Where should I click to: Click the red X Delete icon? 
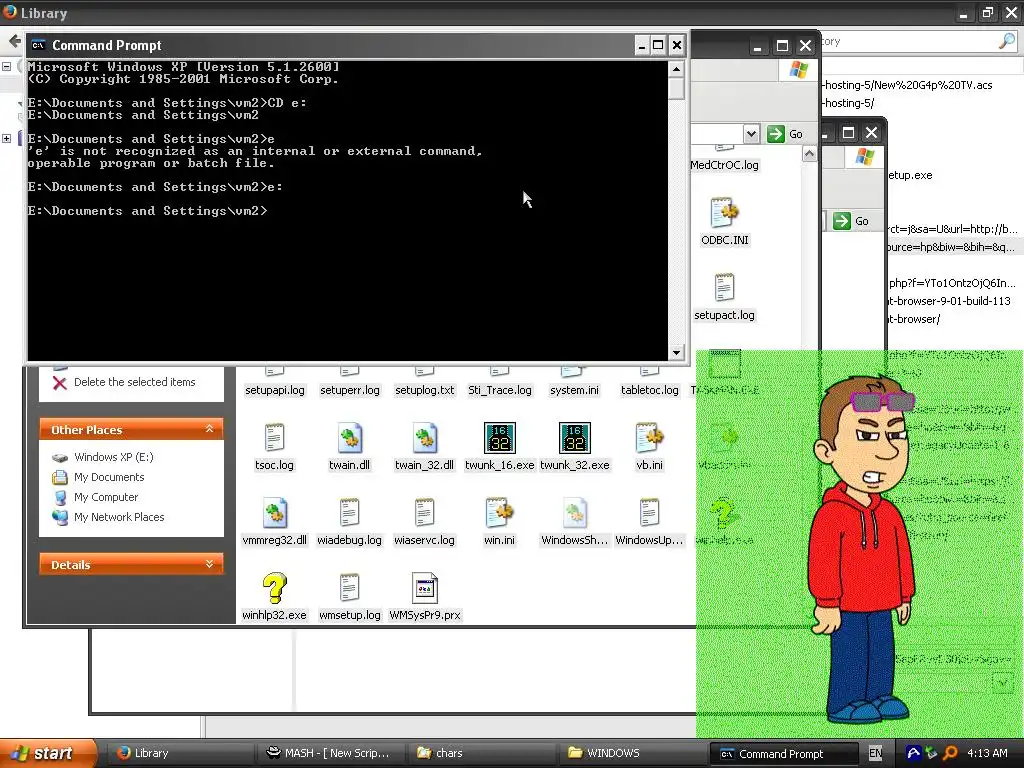(59, 383)
